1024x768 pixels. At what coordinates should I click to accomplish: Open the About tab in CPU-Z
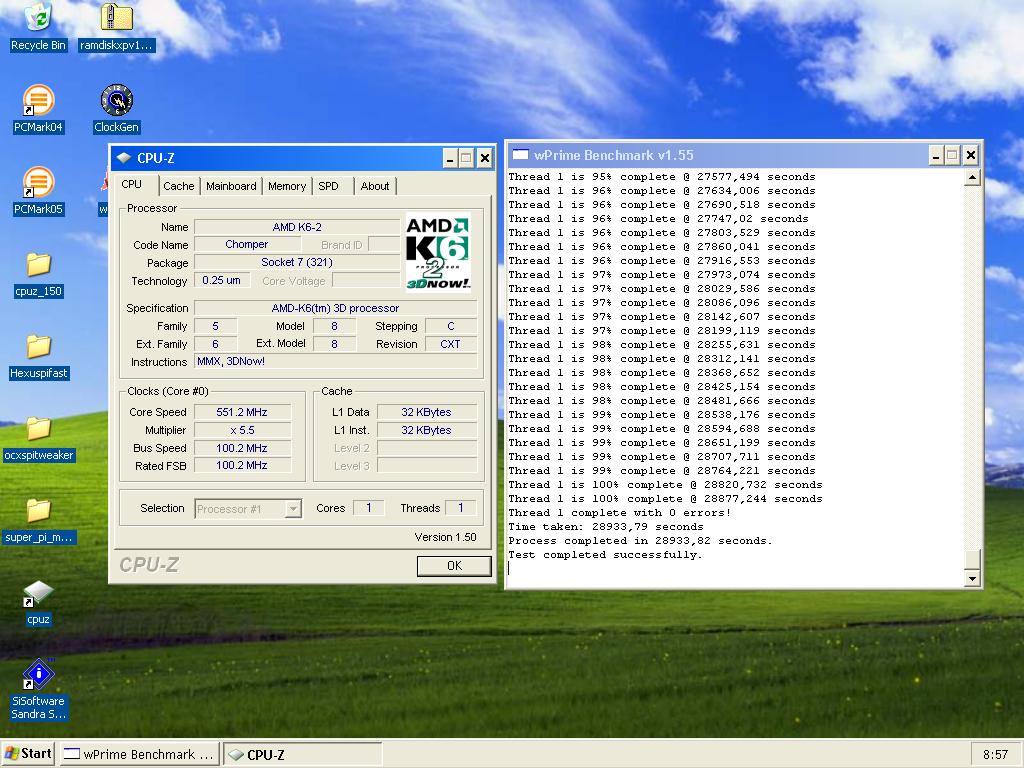coord(375,186)
